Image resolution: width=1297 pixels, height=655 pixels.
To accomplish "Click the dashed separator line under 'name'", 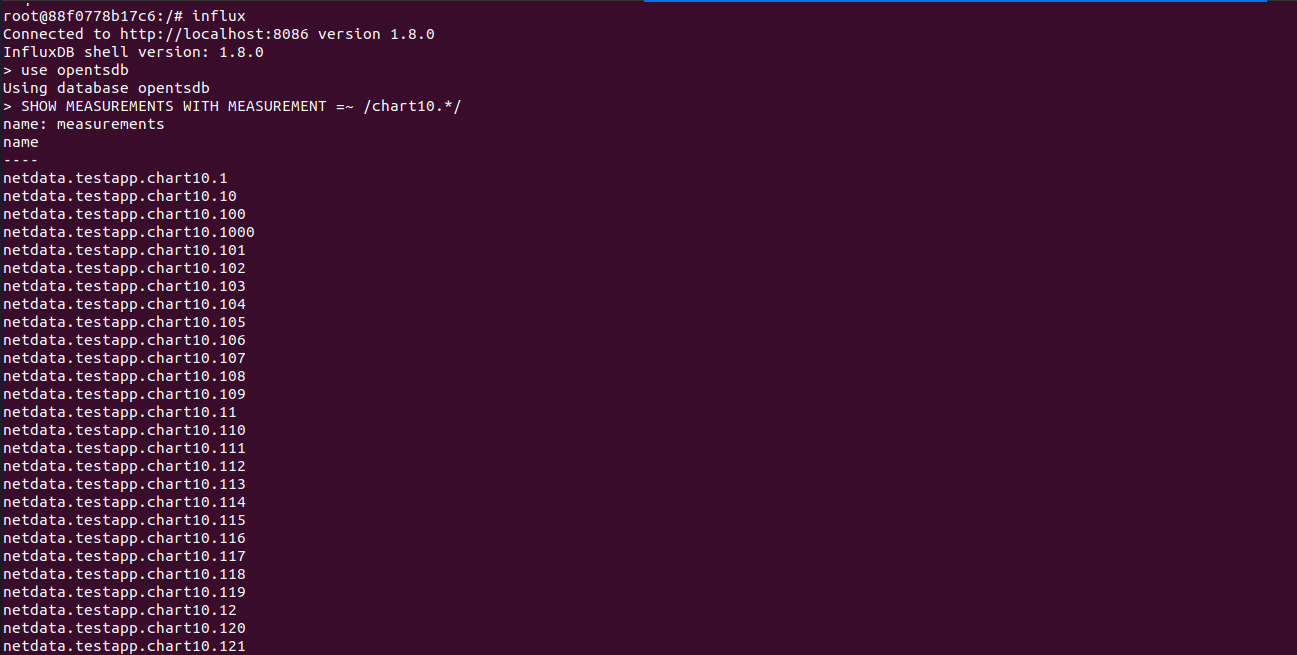I will pos(20,160).
